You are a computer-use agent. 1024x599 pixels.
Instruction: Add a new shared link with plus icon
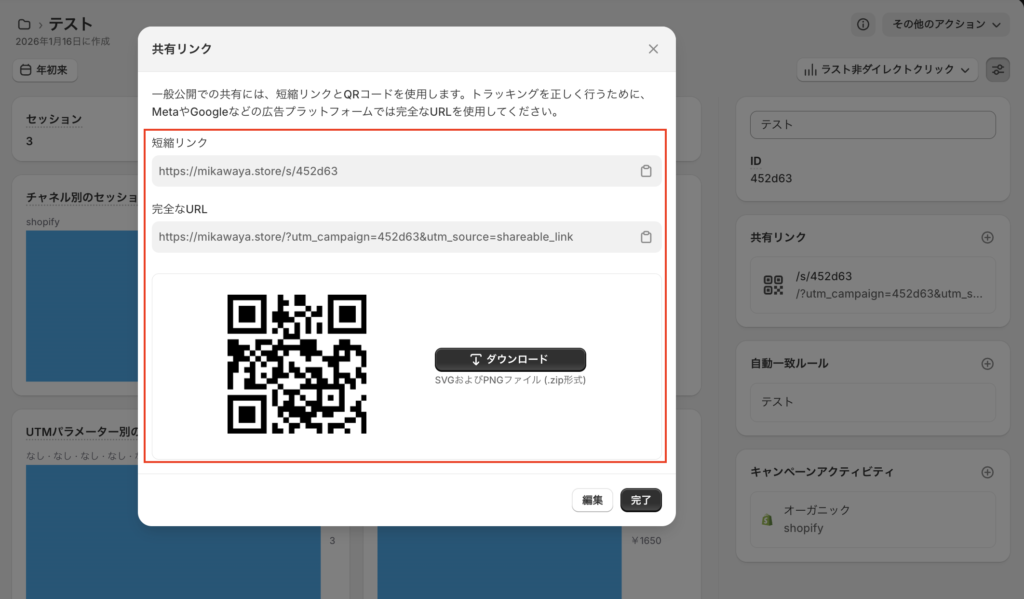point(987,237)
